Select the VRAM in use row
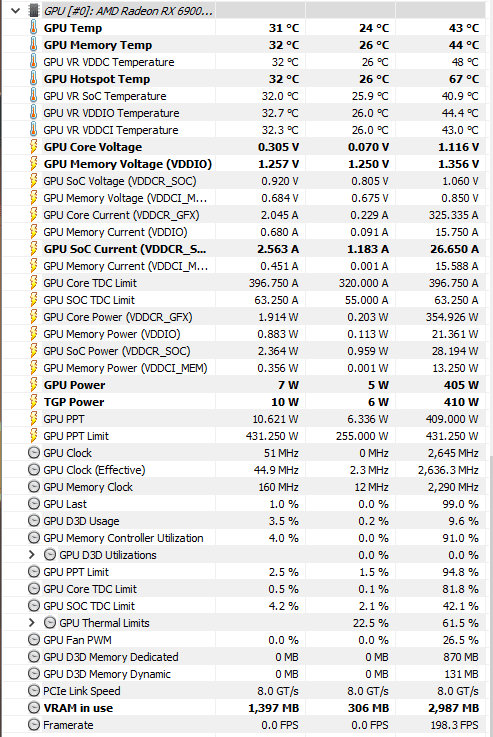Screen dimensions: 493x737 point(244,708)
